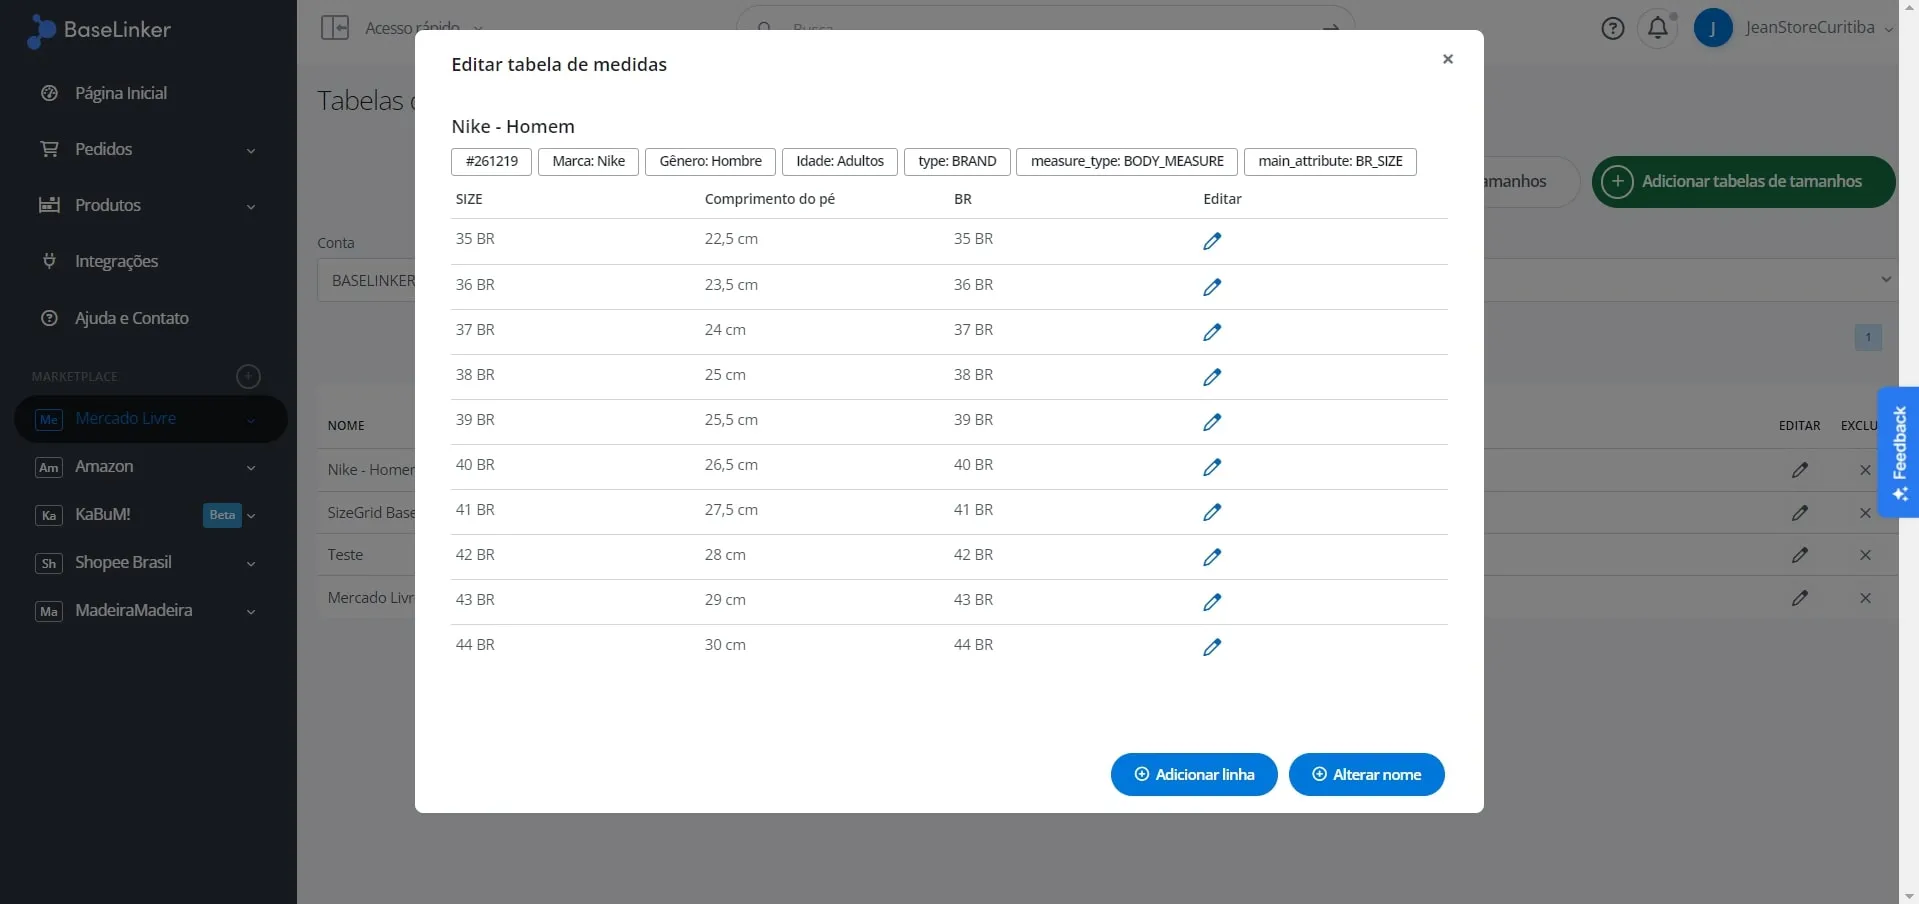Image resolution: width=1919 pixels, height=904 pixels.
Task: Click the 22,5 cm cell
Action: (731, 239)
